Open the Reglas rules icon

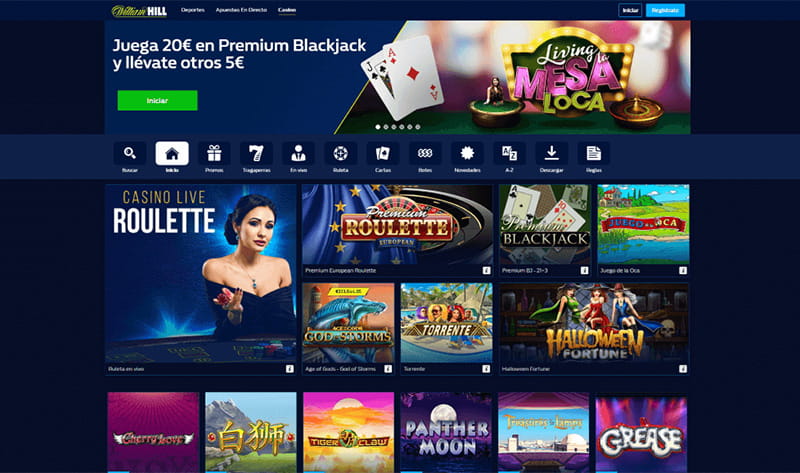[x=593, y=153]
